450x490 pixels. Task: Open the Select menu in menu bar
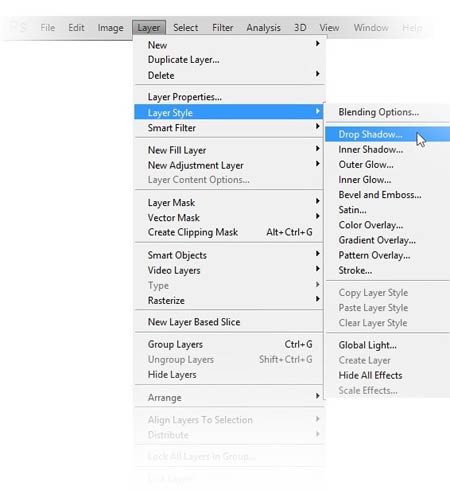pyautogui.click(x=185, y=28)
